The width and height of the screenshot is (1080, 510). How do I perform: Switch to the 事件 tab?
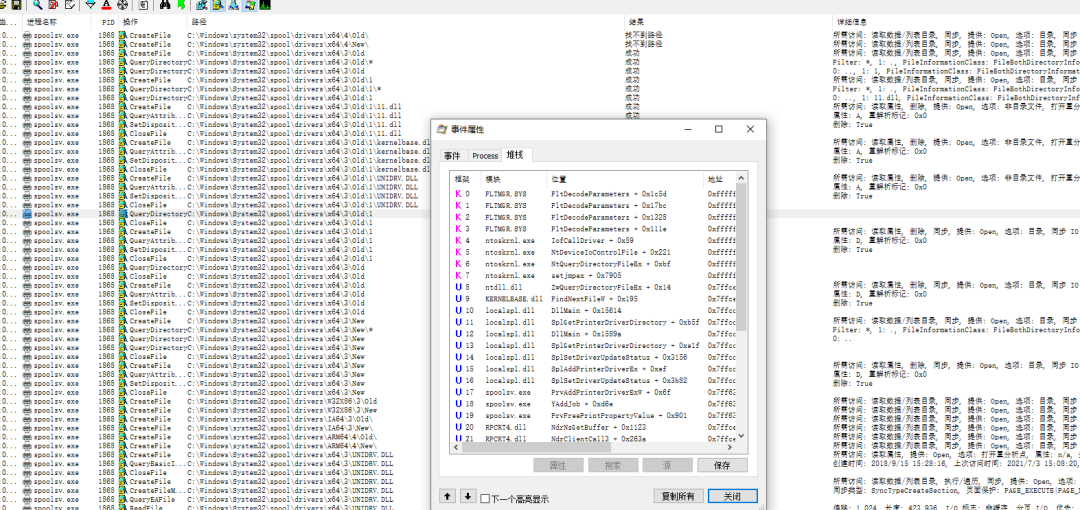(453, 156)
